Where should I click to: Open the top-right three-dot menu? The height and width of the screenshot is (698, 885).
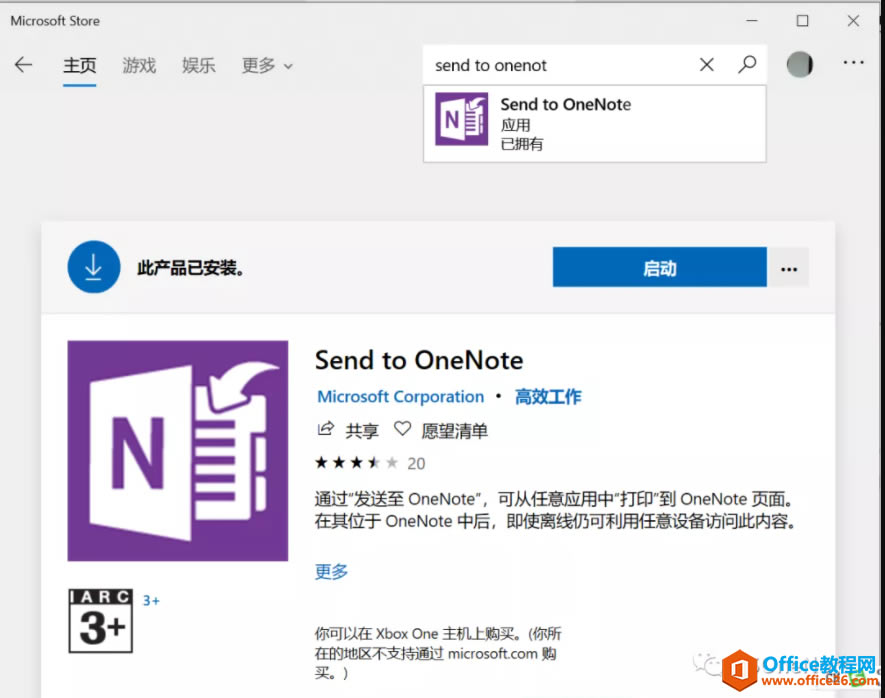pyautogui.click(x=853, y=63)
